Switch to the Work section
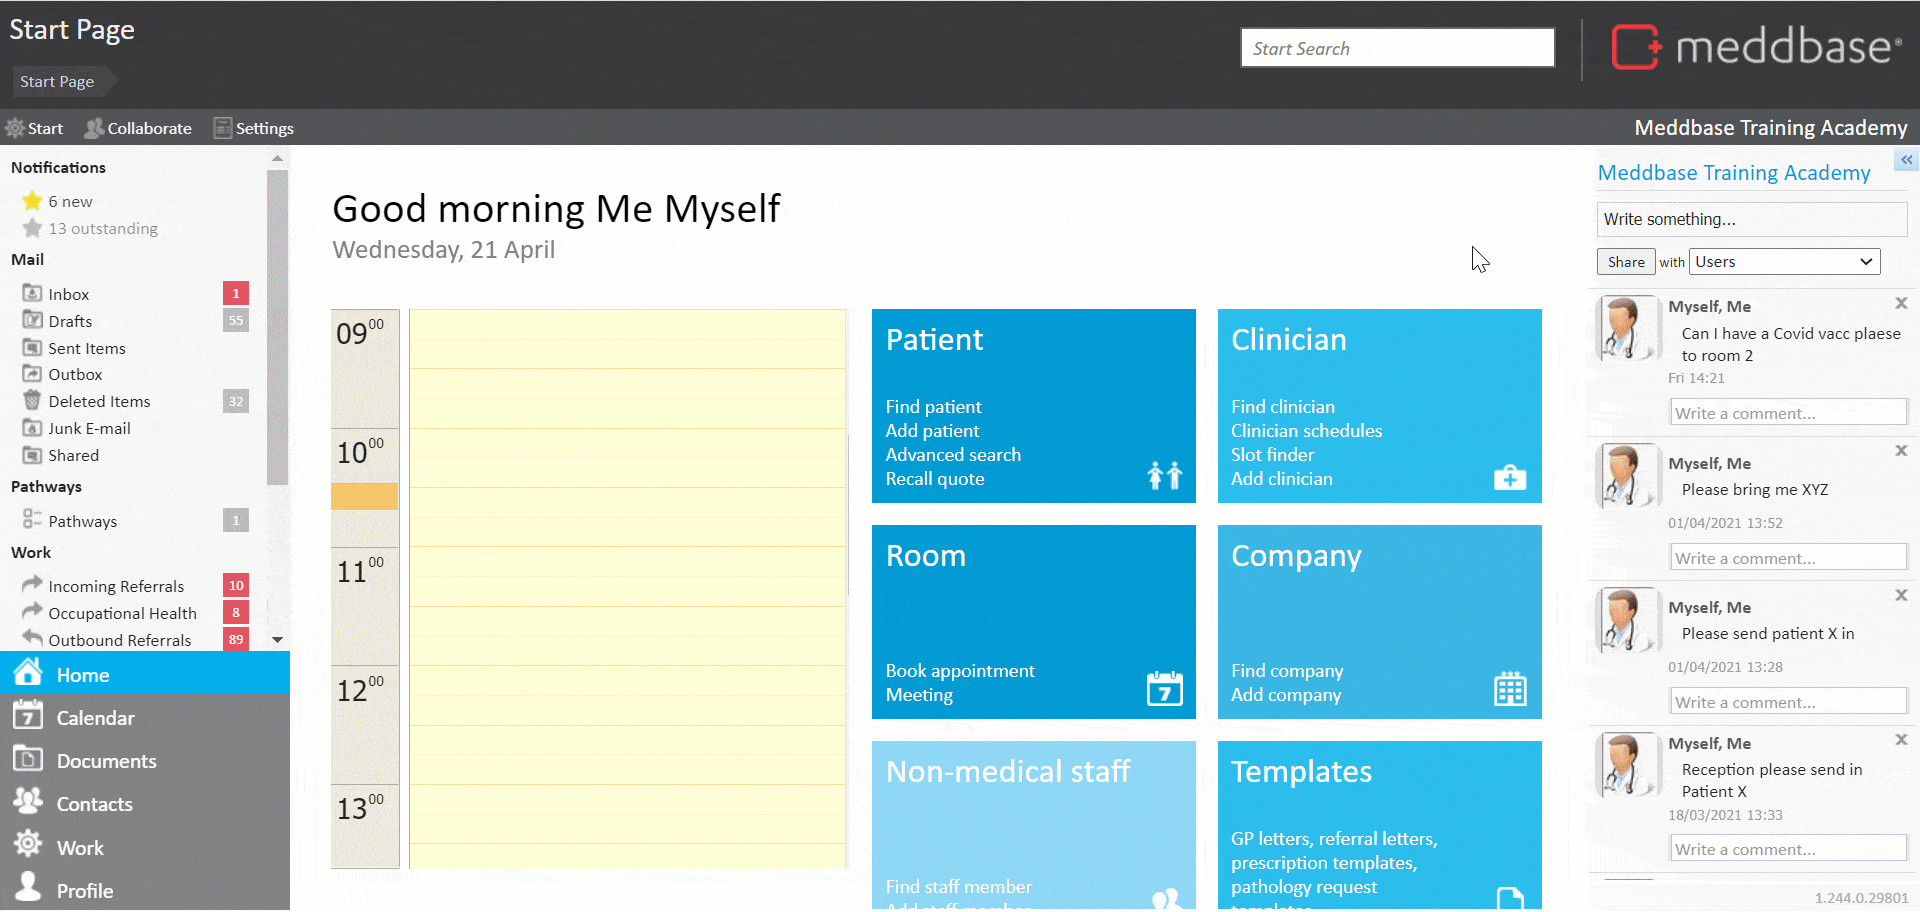Viewport: 1920px width, 912px height. tap(145, 847)
